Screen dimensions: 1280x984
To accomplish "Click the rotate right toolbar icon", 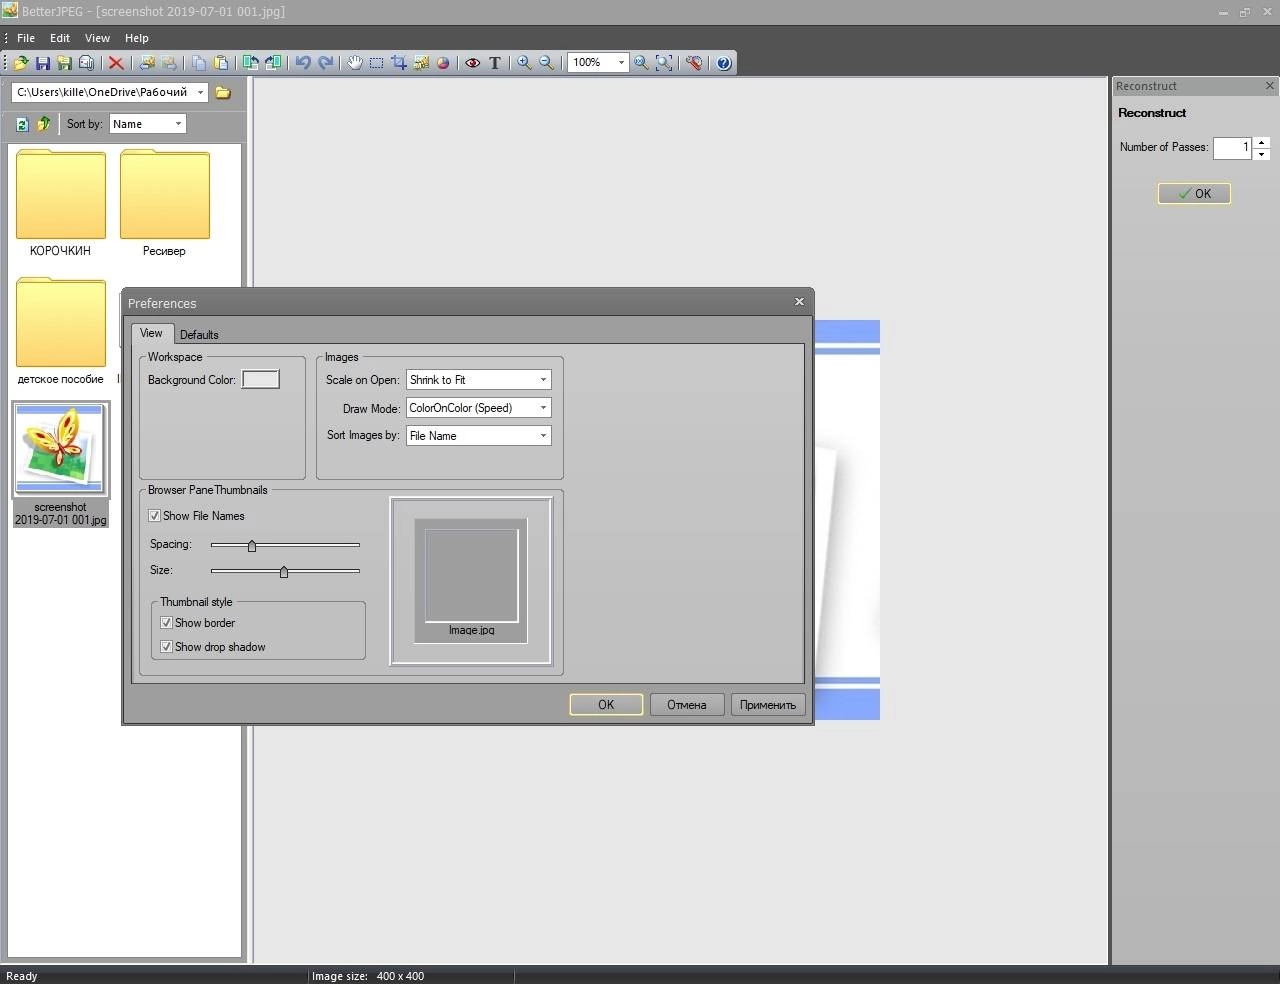I will [x=272, y=63].
